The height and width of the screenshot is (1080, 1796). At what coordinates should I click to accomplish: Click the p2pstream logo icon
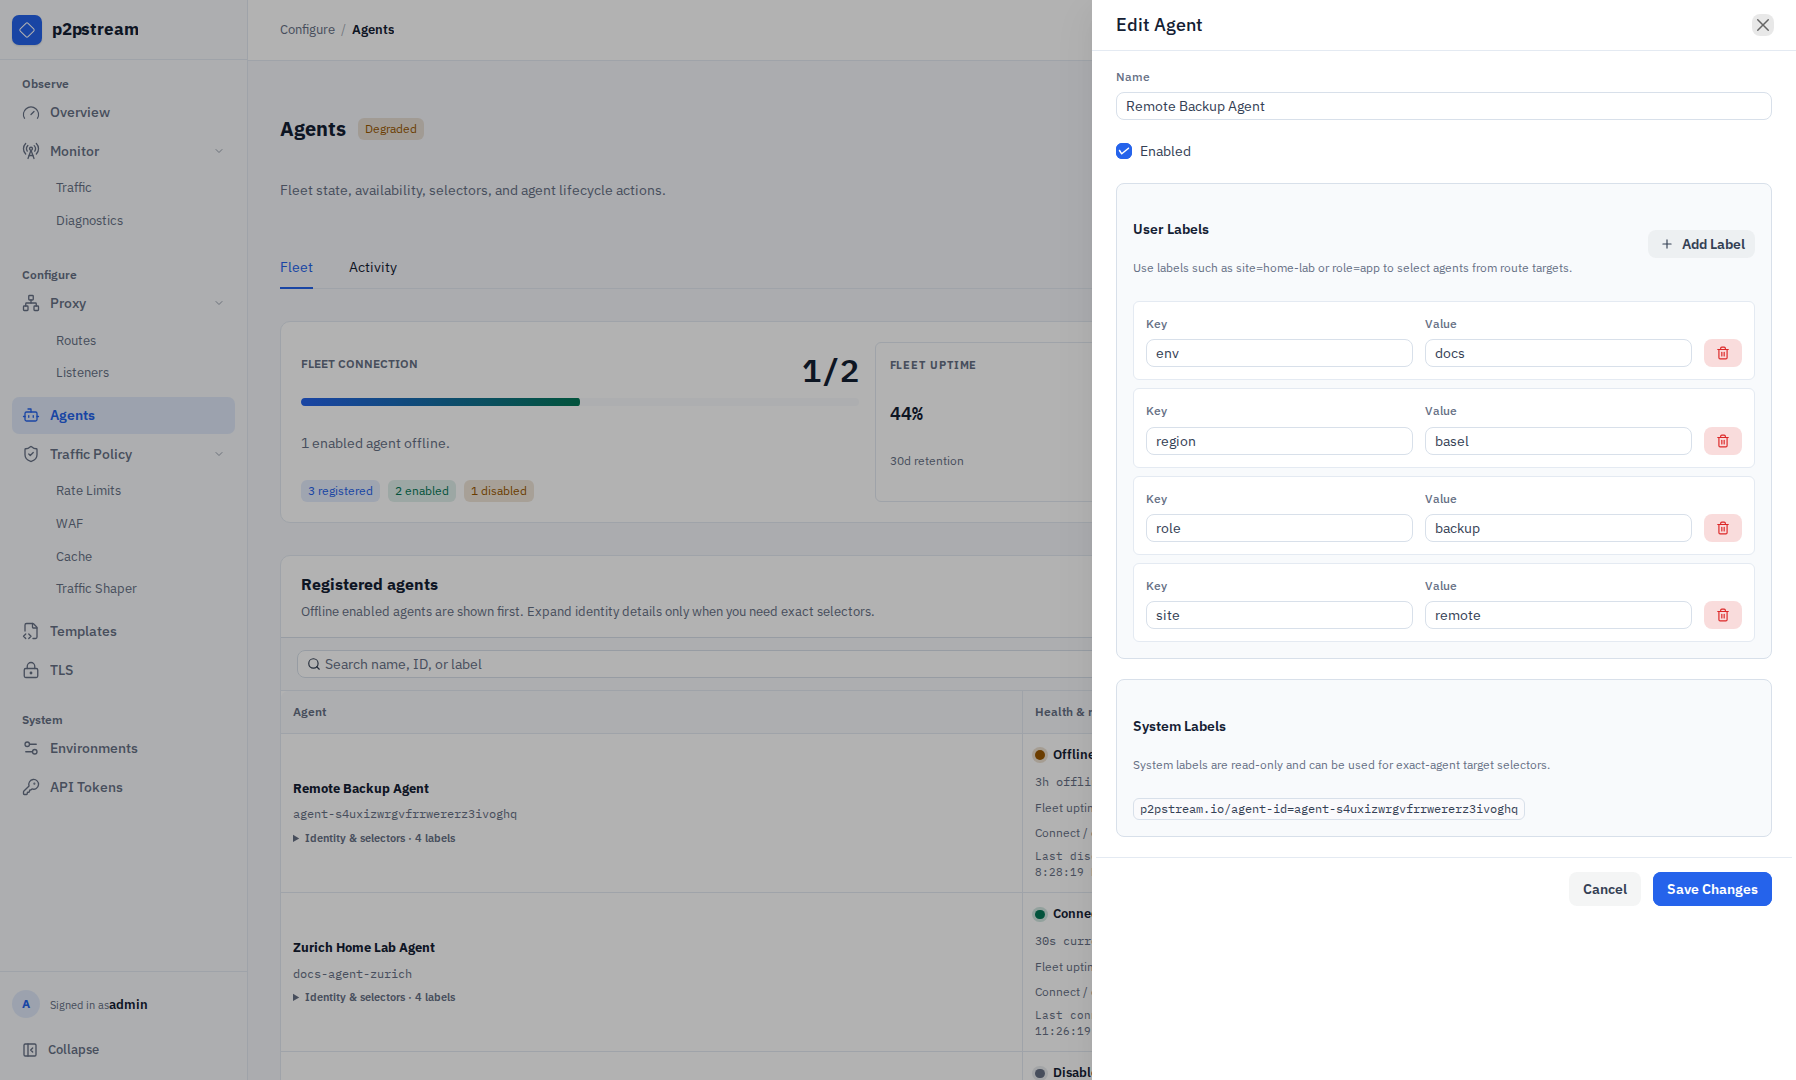tap(27, 30)
